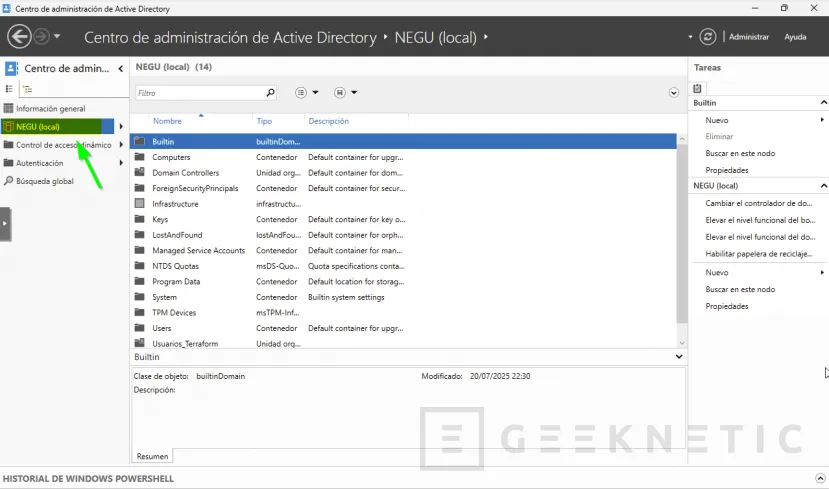Click Cambiar el controlador de dominio
This screenshot has width=829, height=489.
click(759, 203)
